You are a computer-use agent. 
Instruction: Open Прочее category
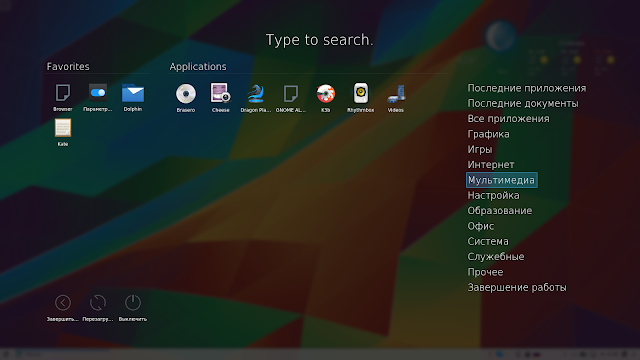click(x=485, y=272)
